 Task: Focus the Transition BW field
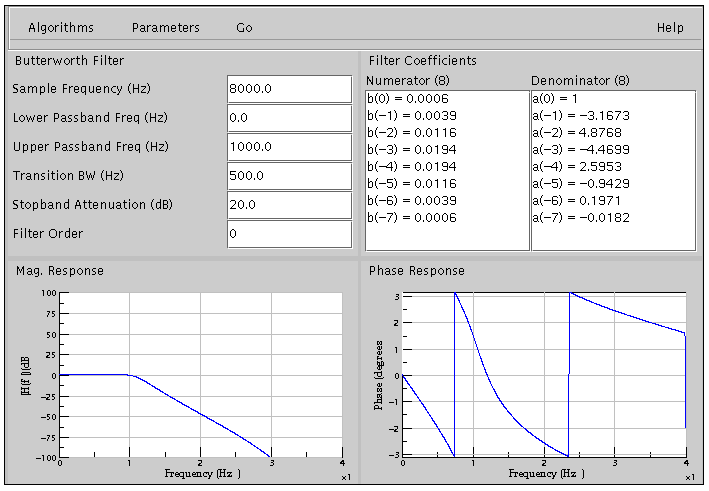click(289, 176)
